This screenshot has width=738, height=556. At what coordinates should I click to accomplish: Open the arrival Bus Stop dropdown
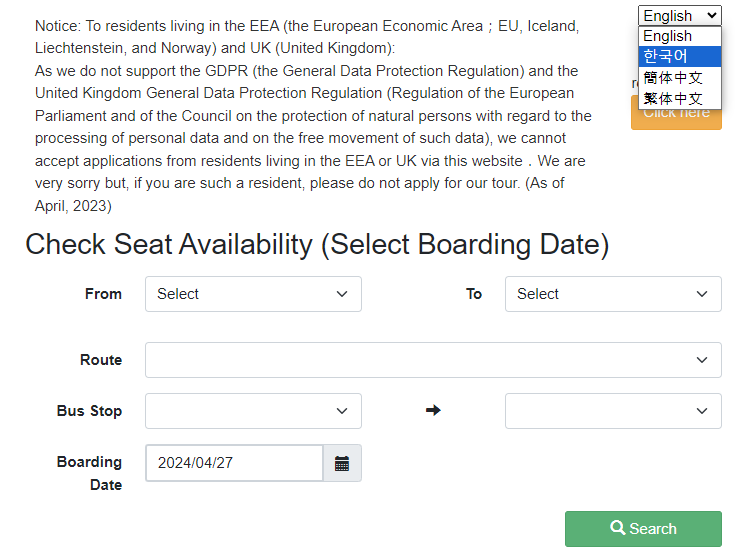(613, 411)
